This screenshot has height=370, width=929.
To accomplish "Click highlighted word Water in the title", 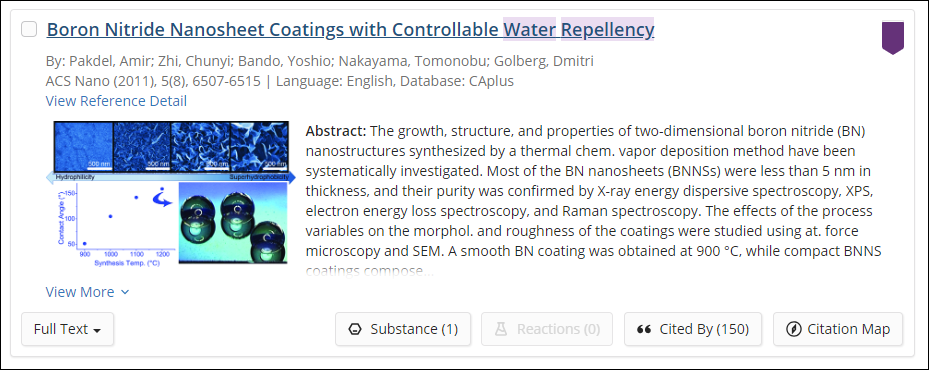I will pyautogui.click(x=530, y=29).
